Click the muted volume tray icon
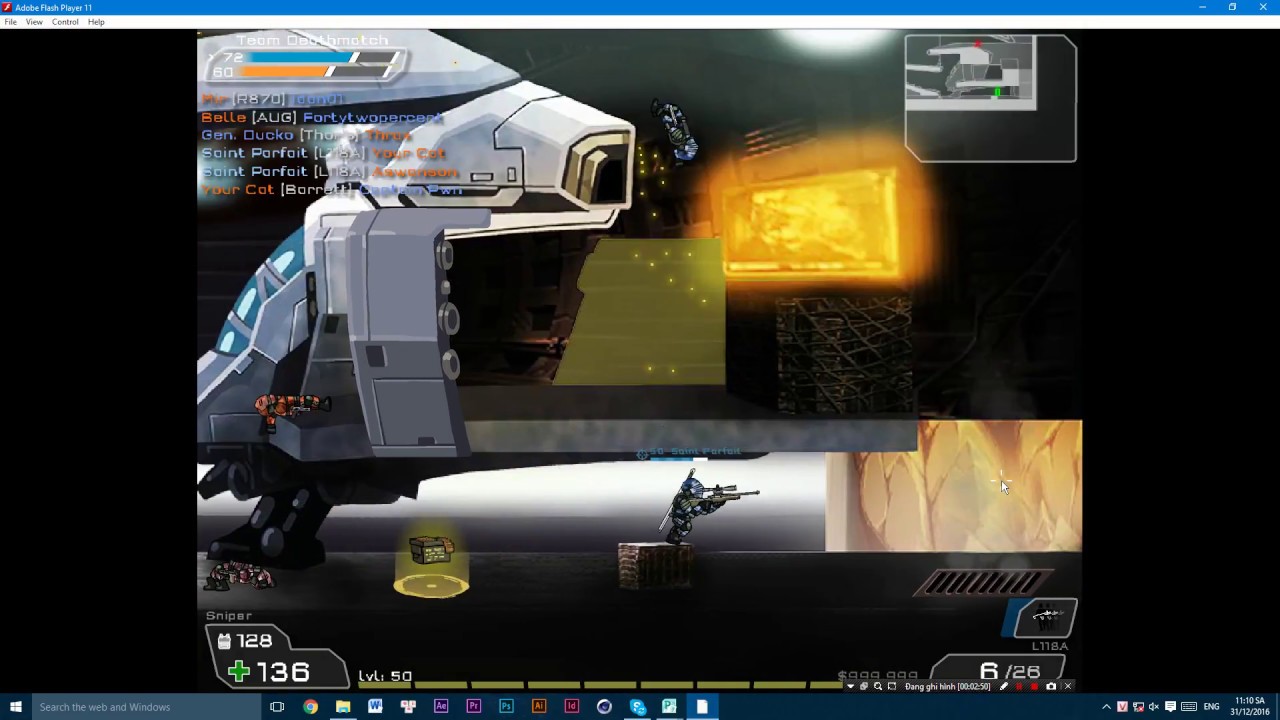The width and height of the screenshot is (1280, 720). coord(1153,707)
